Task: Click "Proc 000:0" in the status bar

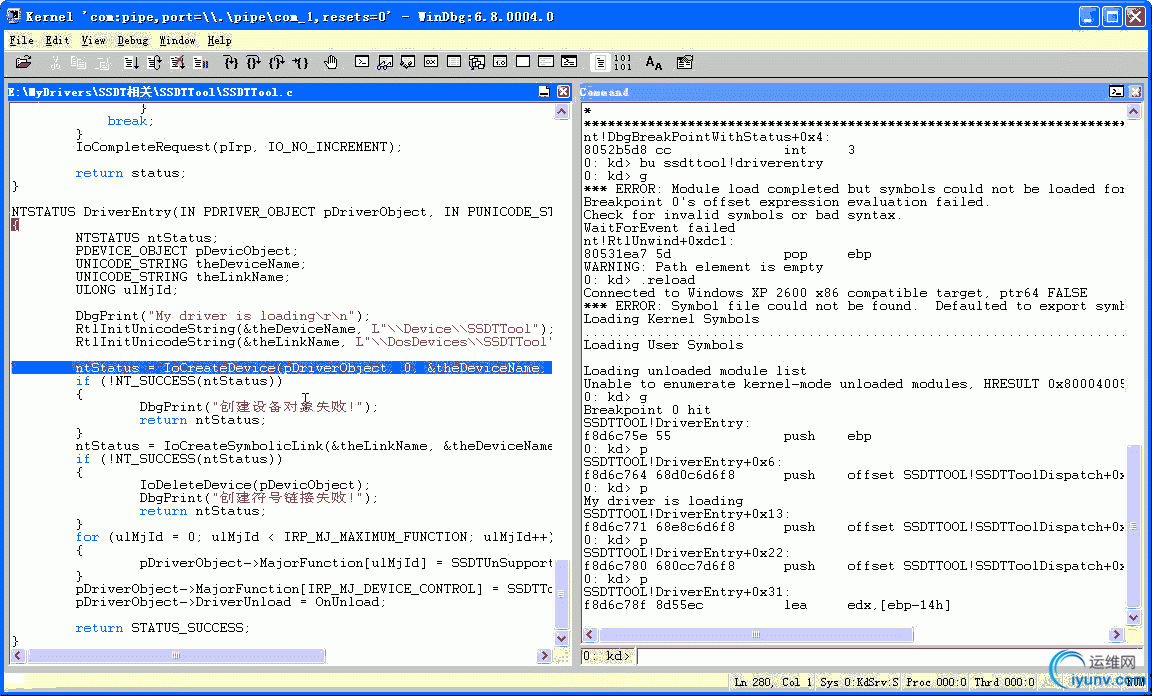Action: 936,682
